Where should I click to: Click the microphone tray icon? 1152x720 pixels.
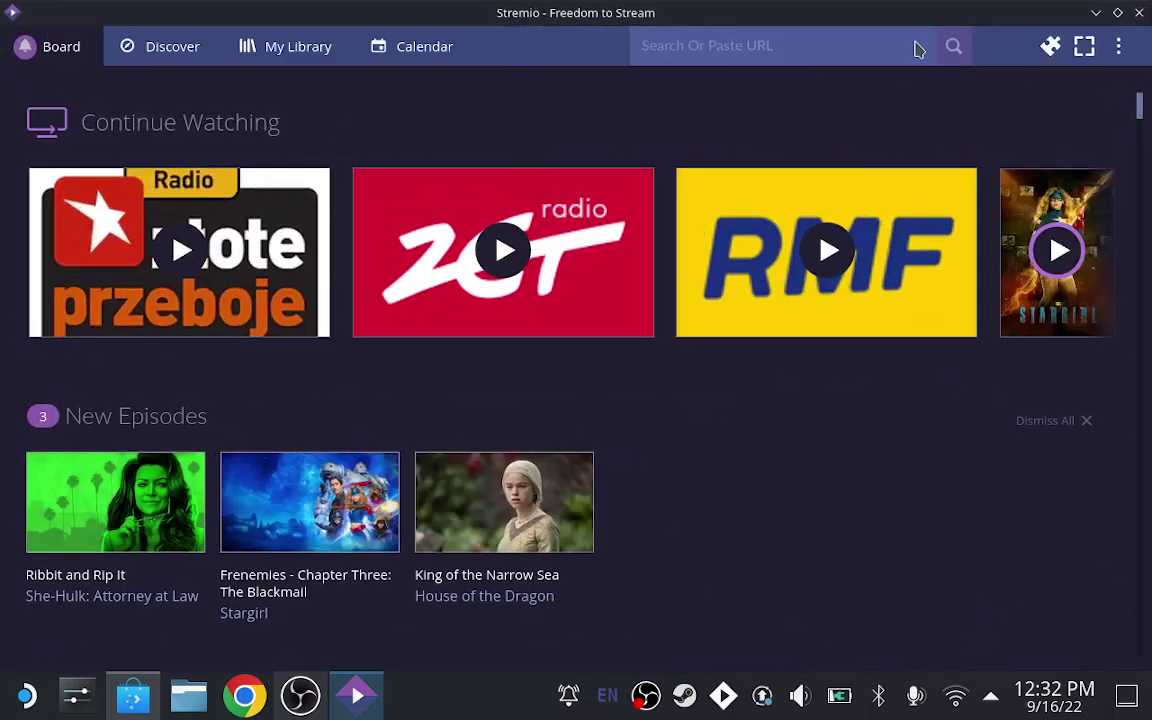pyautogui.click(x=915, y=695)
